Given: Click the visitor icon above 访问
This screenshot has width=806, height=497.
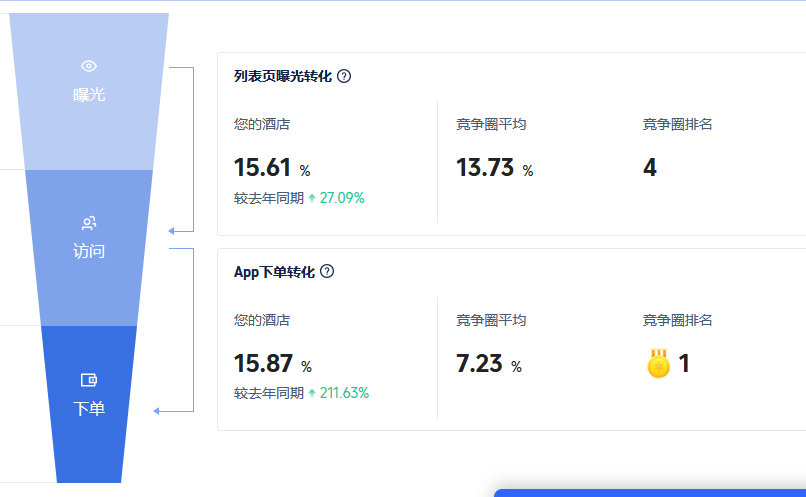Looking at the screenshot, I should (89, 223).
